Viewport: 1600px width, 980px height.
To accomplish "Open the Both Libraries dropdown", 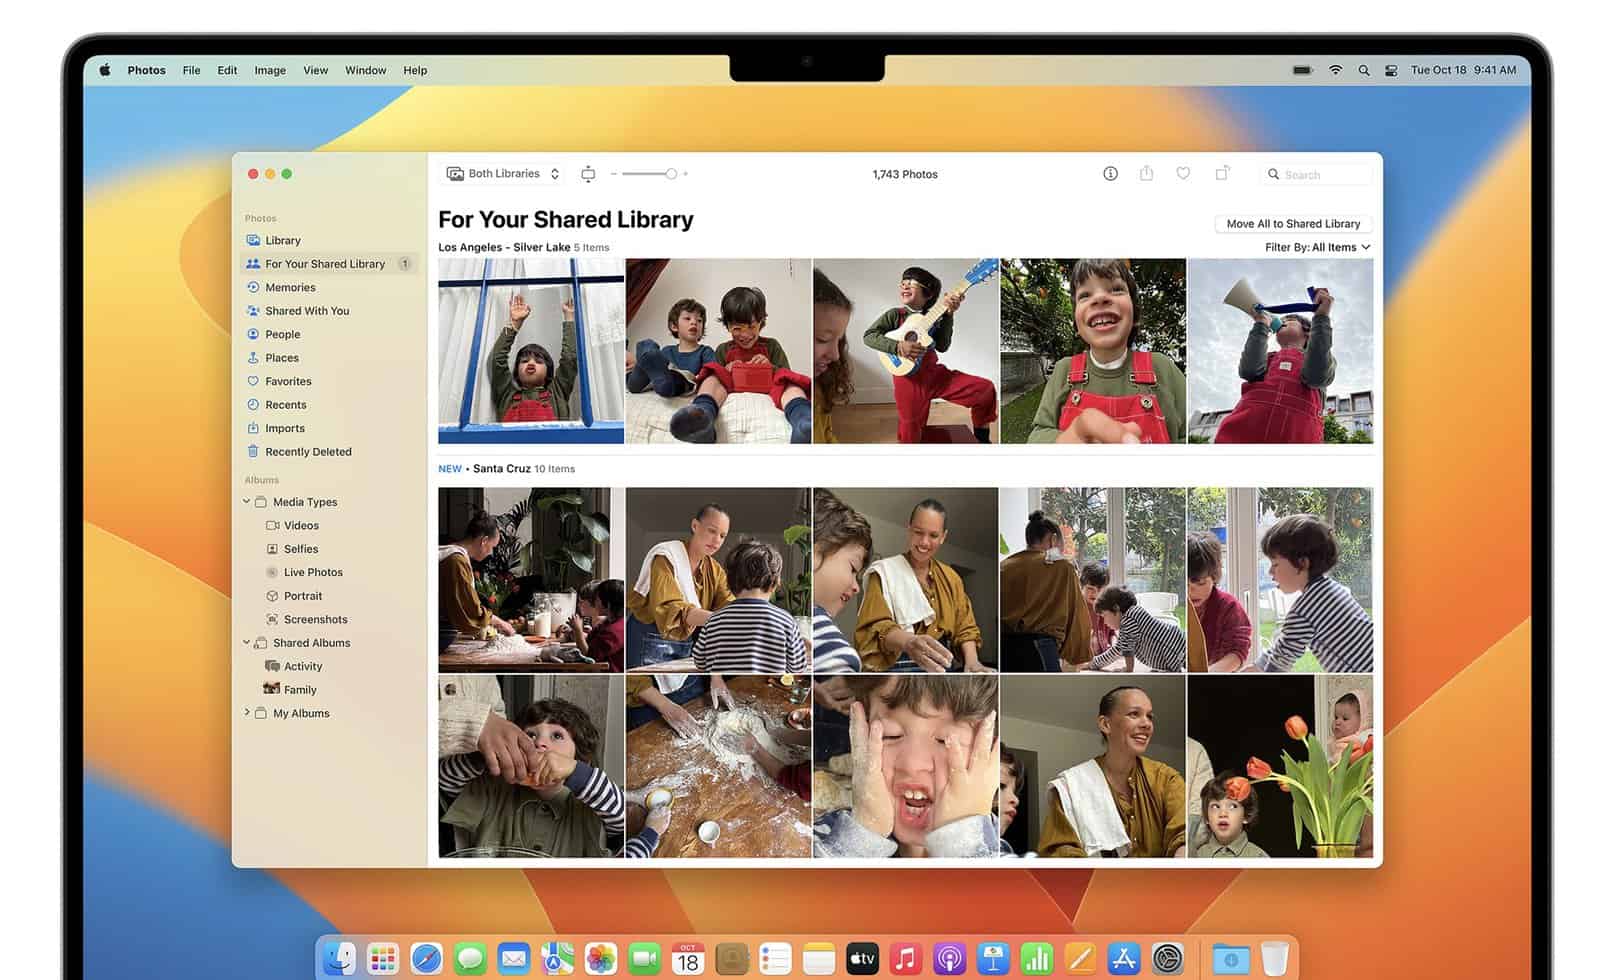I will [503, 174].
